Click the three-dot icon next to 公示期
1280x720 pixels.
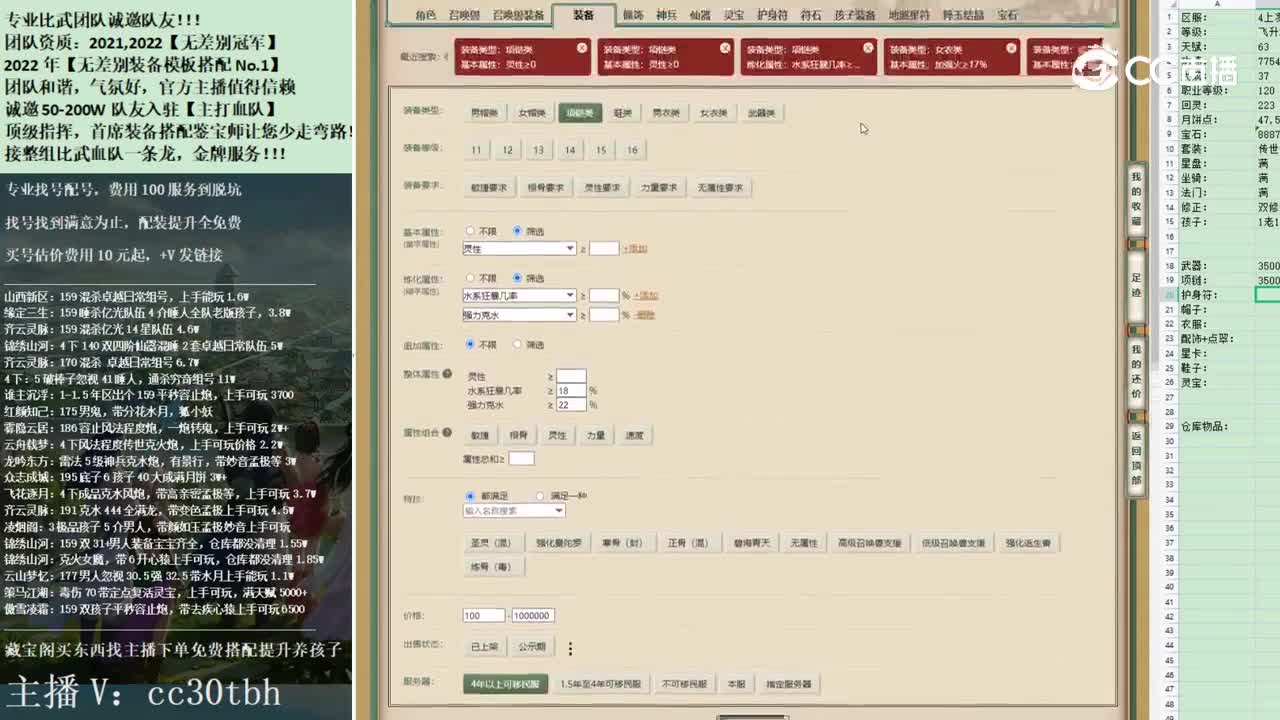coord(570,648)
